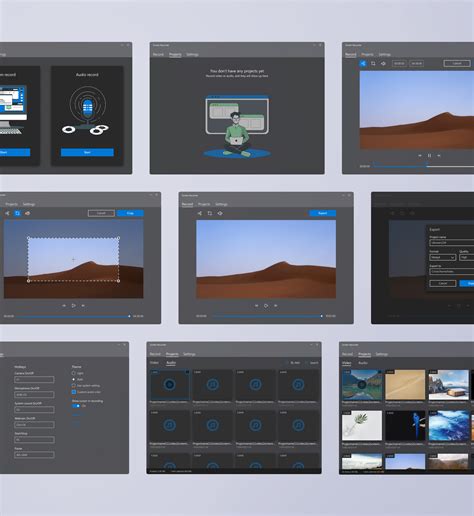
Task: Click the center playback control under the Export window video
Action: click(x=266, y=305)
